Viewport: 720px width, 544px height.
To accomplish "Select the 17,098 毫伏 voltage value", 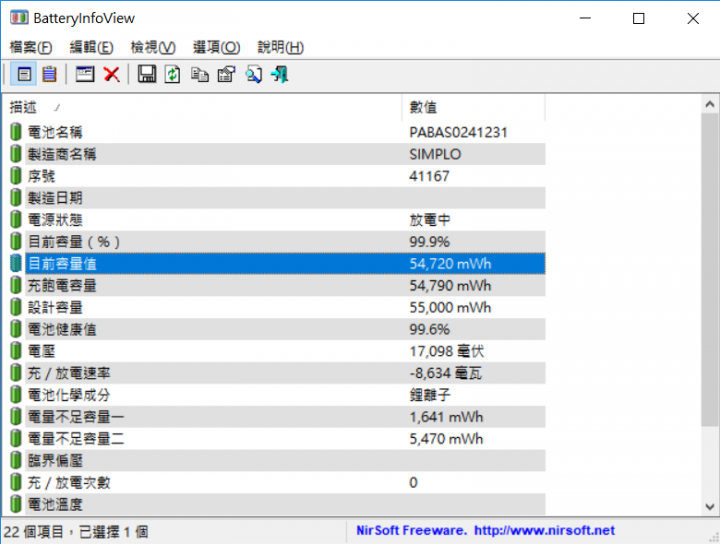I will tap(447, 351).
